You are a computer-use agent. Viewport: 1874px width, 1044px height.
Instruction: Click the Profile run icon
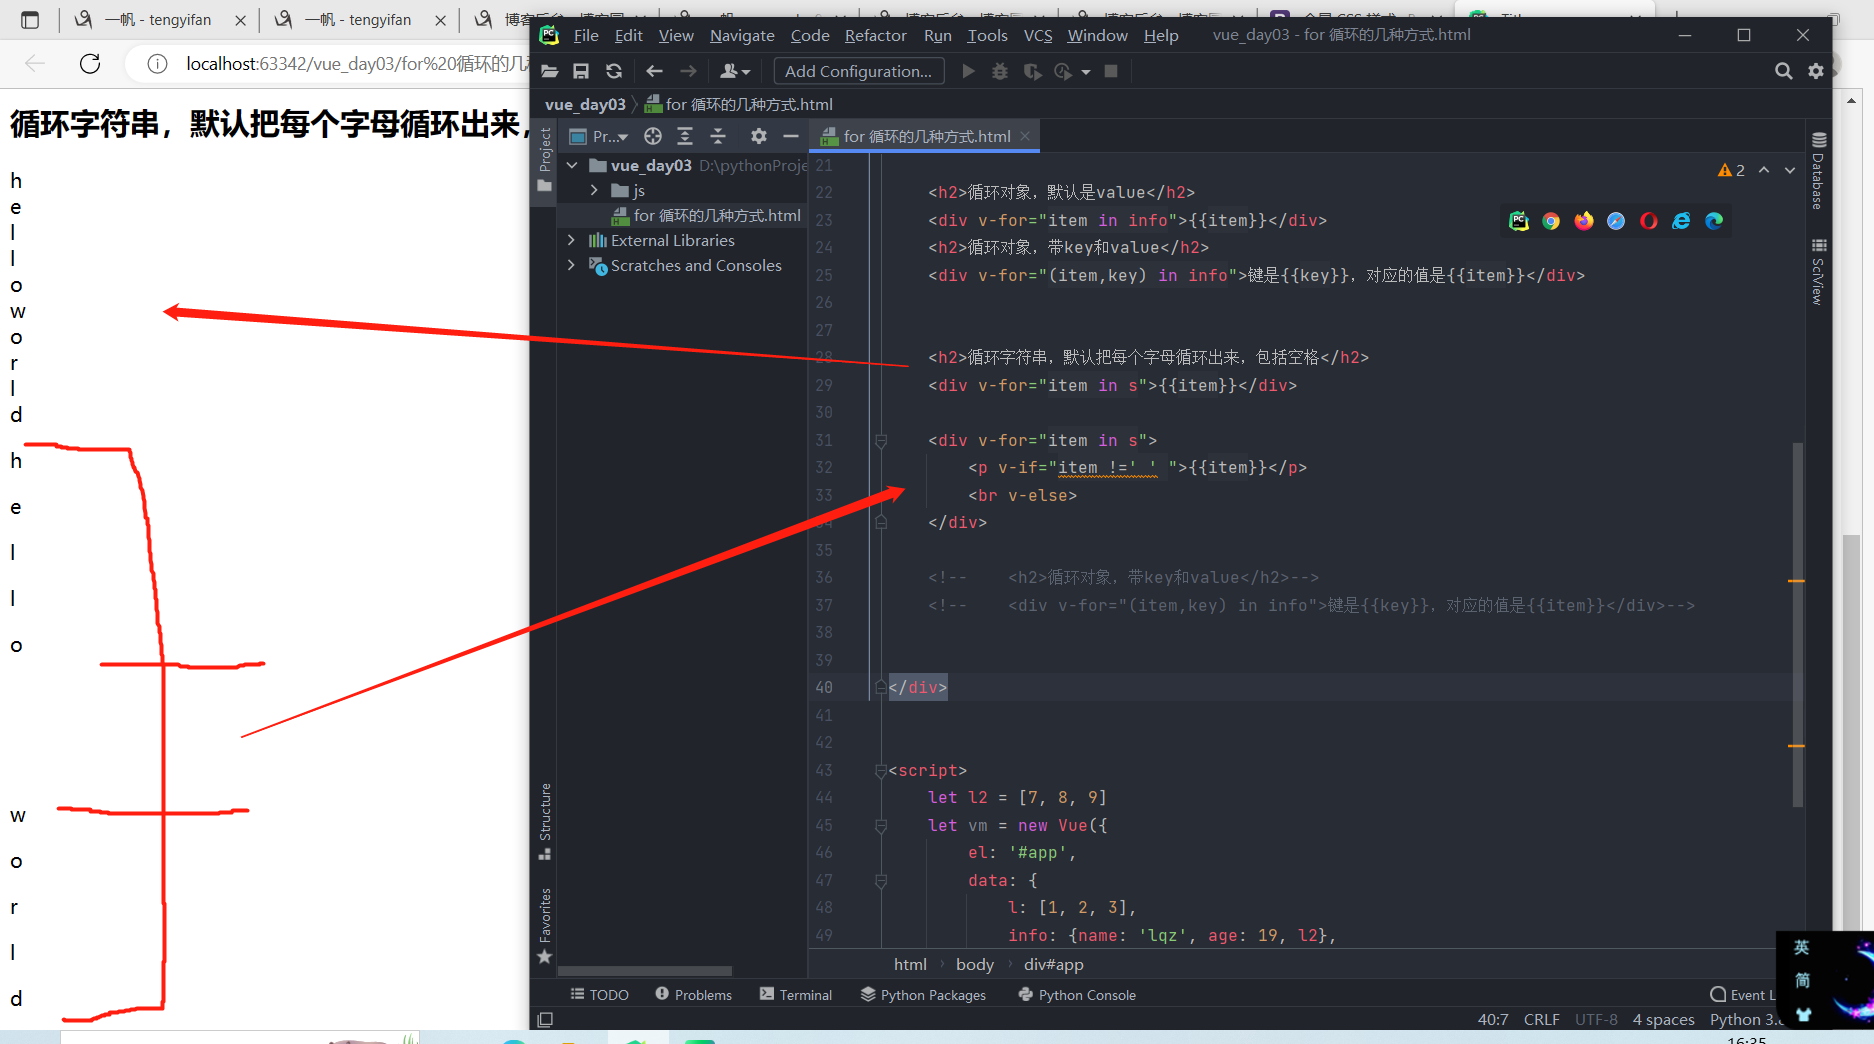pyautogui.click(x=1063, y=71)
